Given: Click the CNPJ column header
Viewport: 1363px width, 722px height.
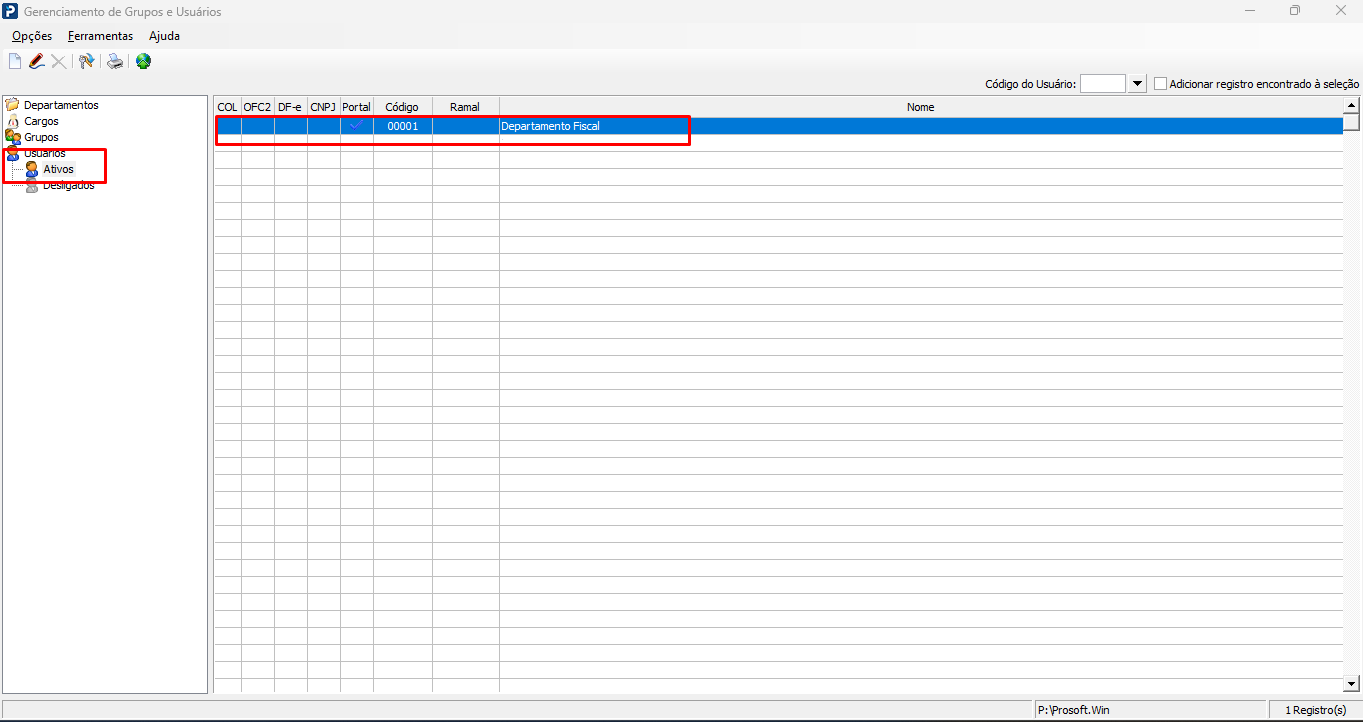Looking at the screenshot, I should (323, 107).
